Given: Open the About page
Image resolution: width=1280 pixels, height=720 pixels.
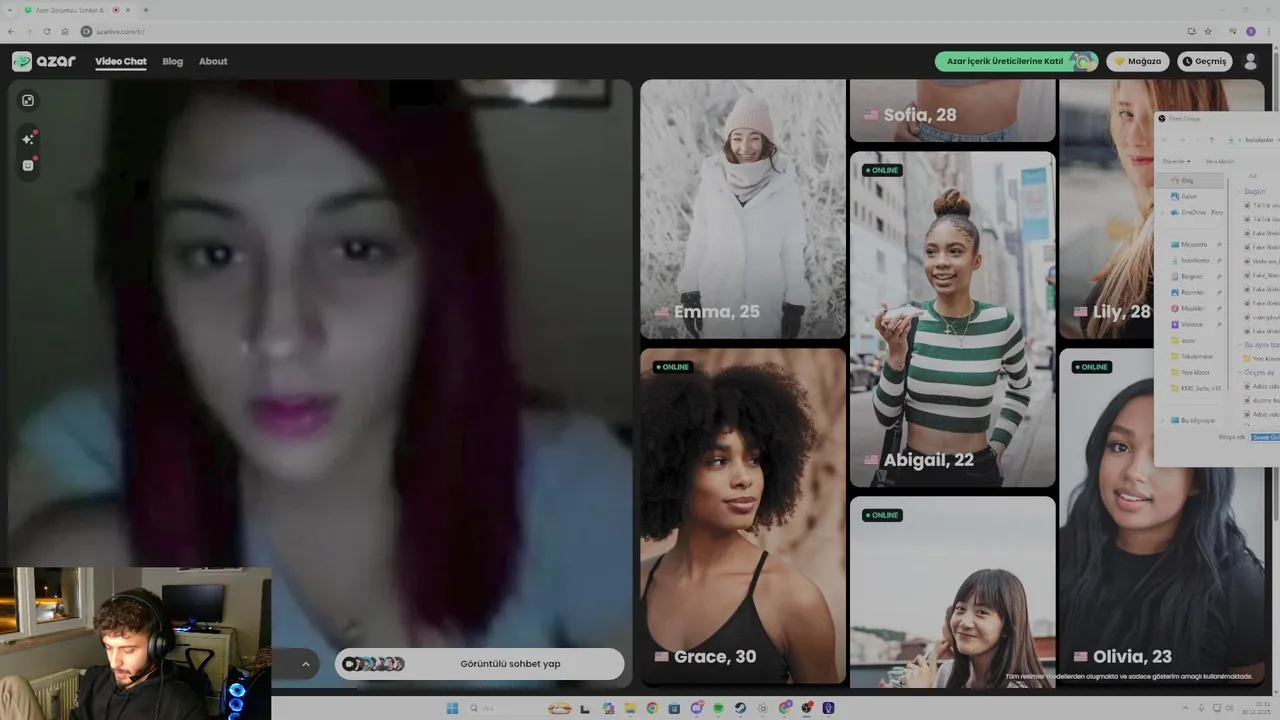Looking at the screenshot, I should click(x=213, y=61).
